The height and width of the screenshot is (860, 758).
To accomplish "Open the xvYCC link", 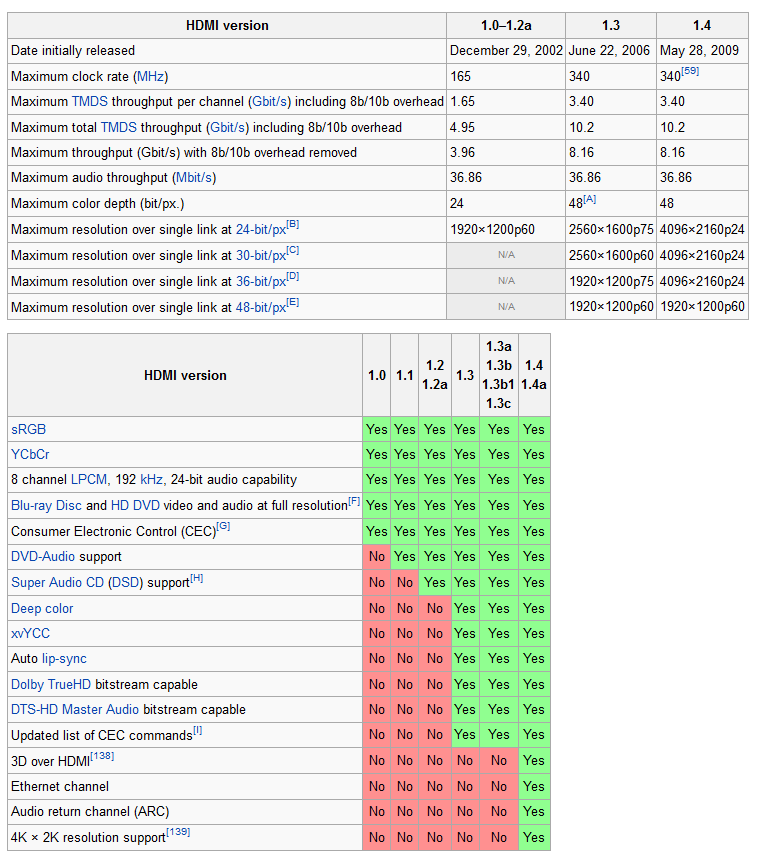I will pyautogui.click(x=30, y=633).
